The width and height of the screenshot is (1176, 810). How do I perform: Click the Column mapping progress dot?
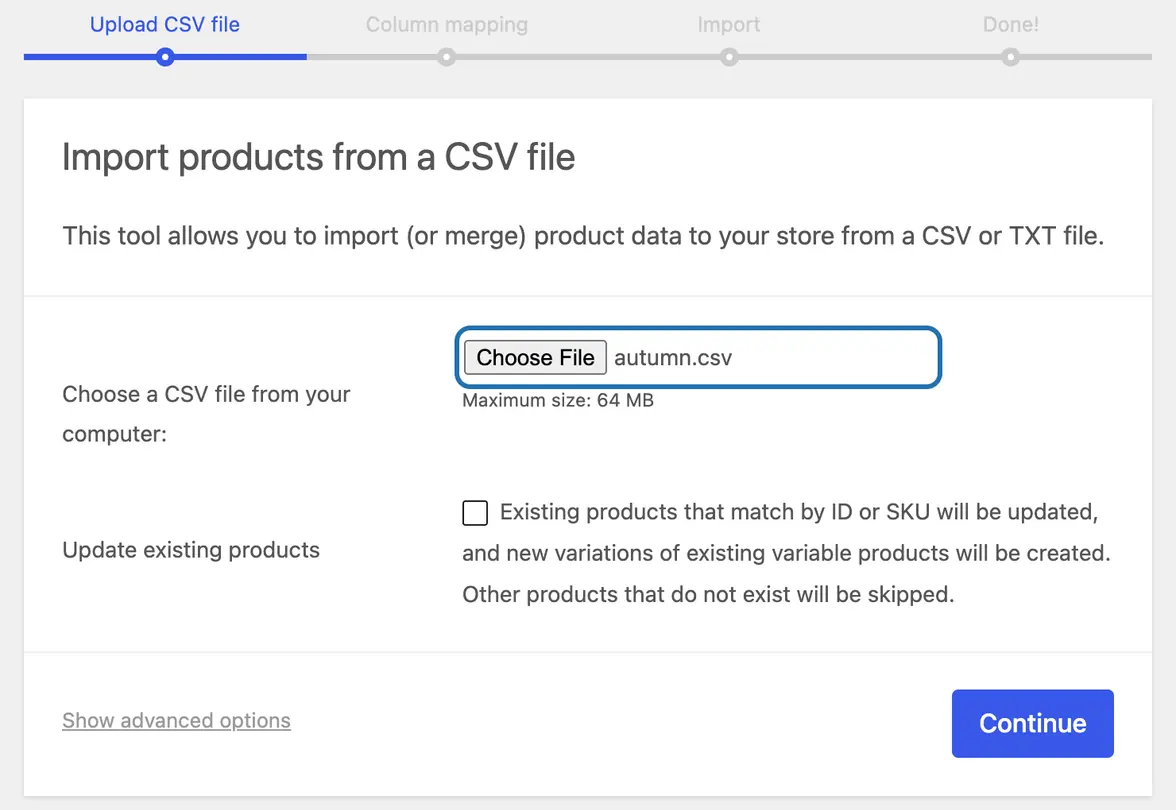tap(447, 57)
